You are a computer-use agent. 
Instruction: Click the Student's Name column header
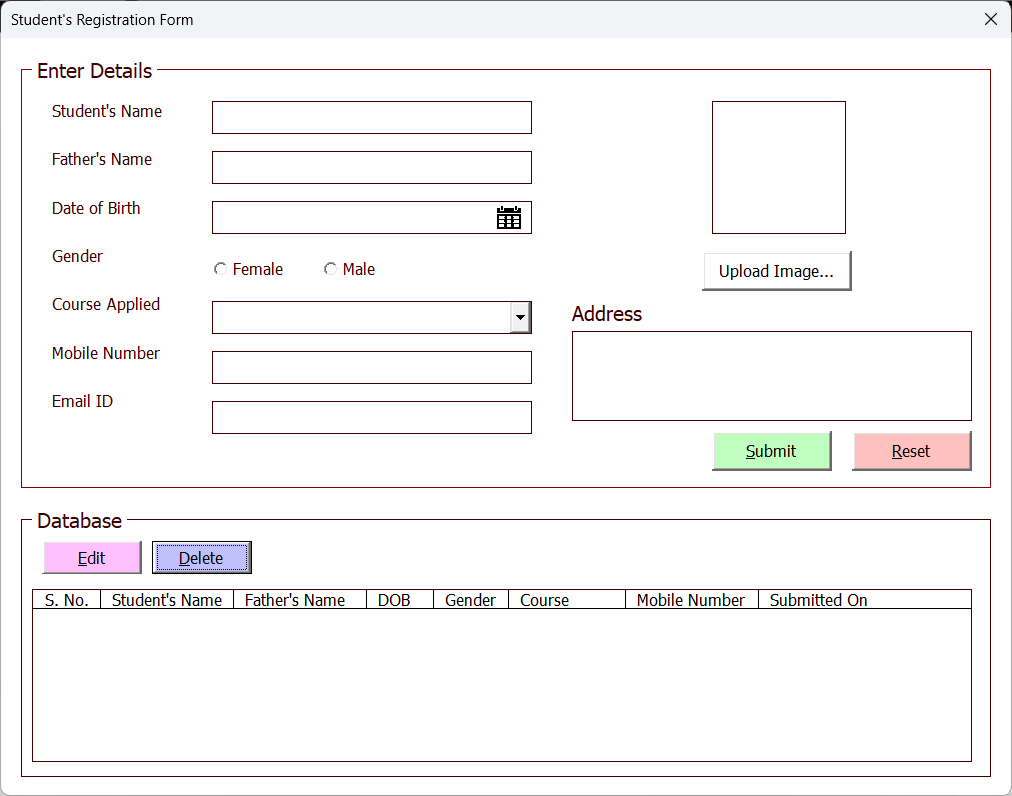[x=167, y=600]
